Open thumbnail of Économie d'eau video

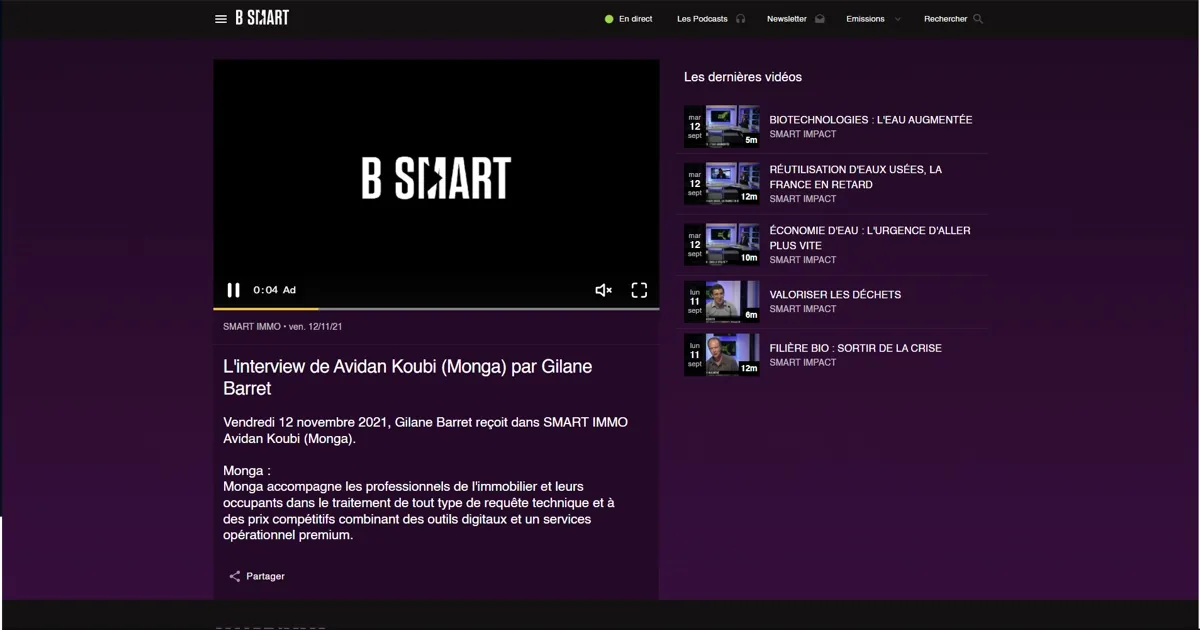[x=721, y=245]
